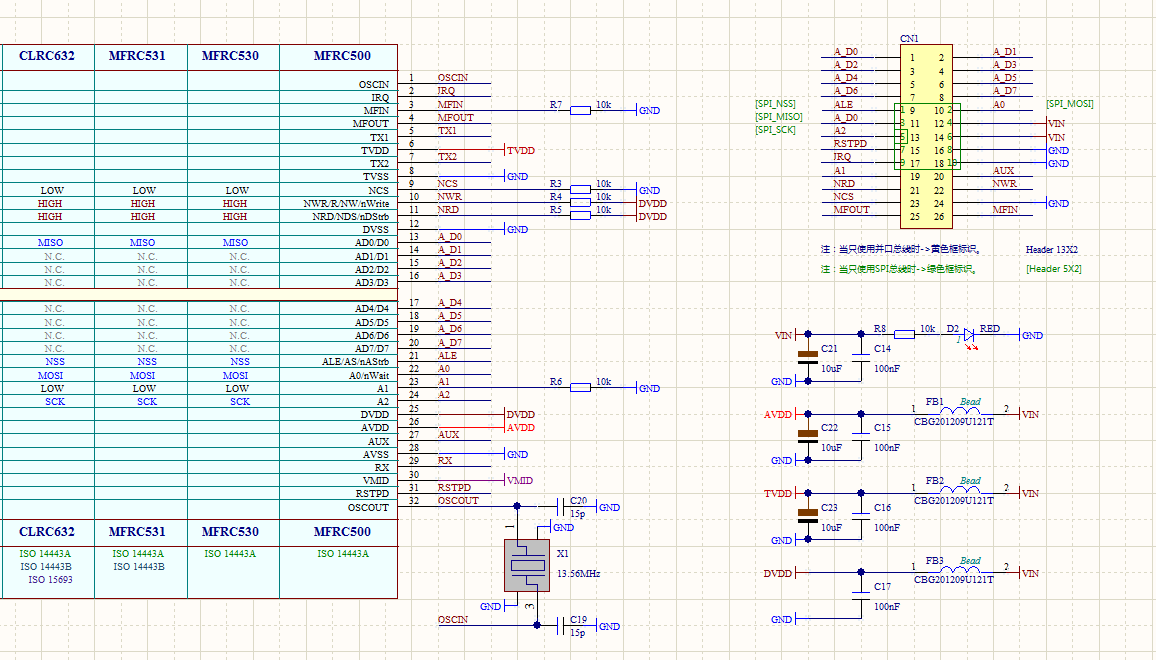1156x660 pixels.
Task: Select resistor R4 symbol
Action: tap(580, 202)
